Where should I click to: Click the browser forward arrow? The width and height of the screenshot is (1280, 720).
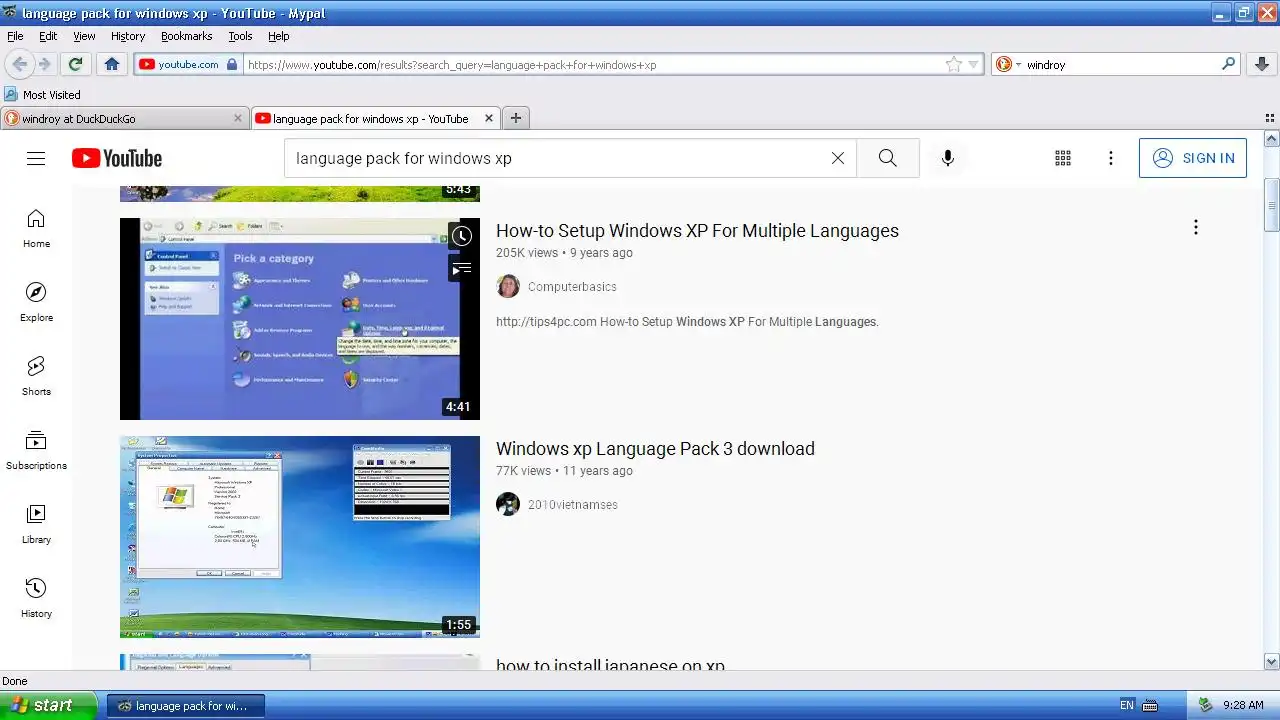pyautogui.click(x=45, y=64)
